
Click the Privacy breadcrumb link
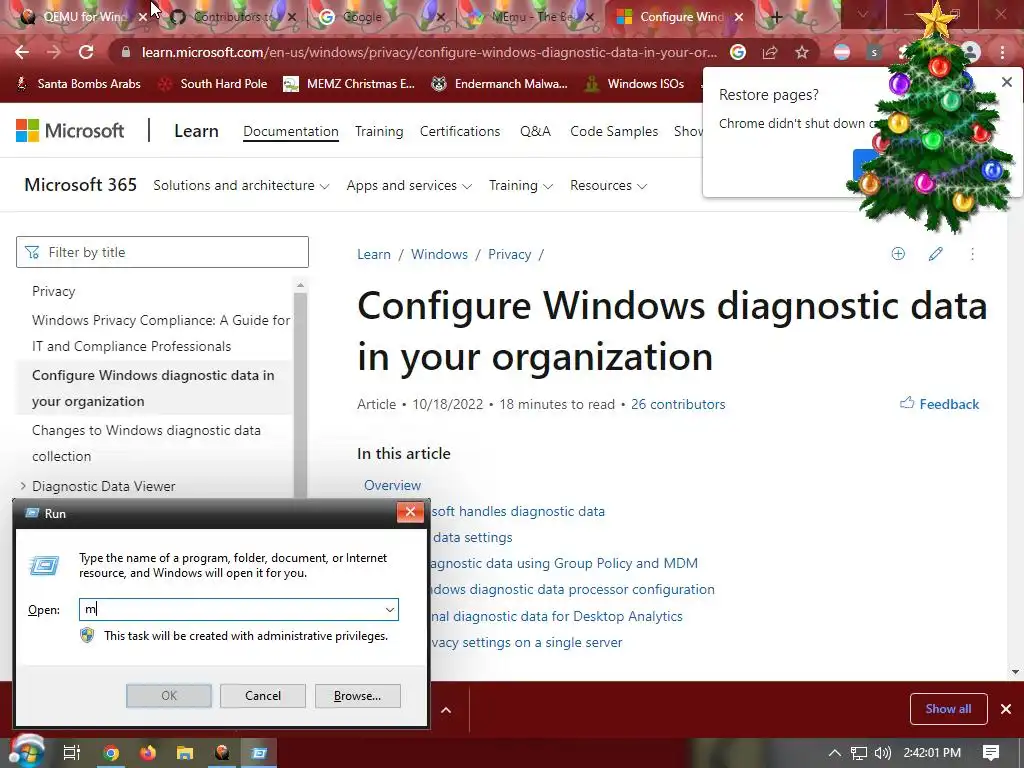[x=509, y=254]
